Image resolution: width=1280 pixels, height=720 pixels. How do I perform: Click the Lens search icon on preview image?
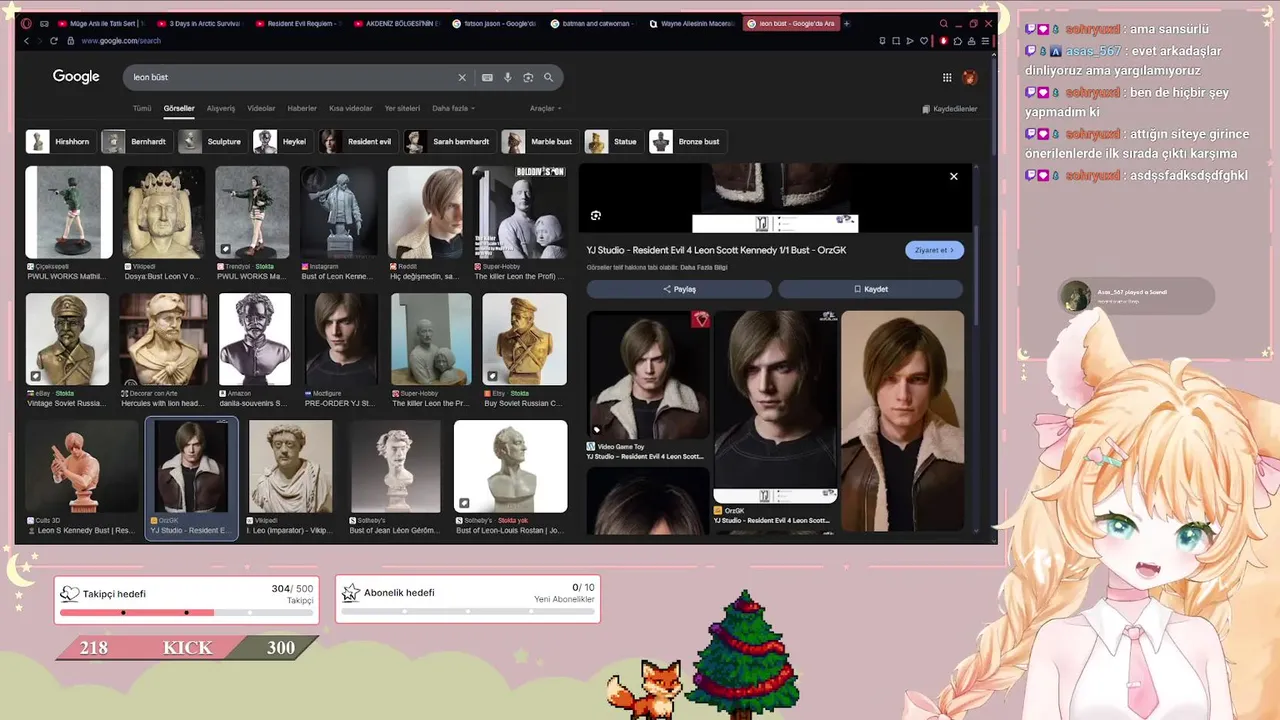[x=596, y=215]
